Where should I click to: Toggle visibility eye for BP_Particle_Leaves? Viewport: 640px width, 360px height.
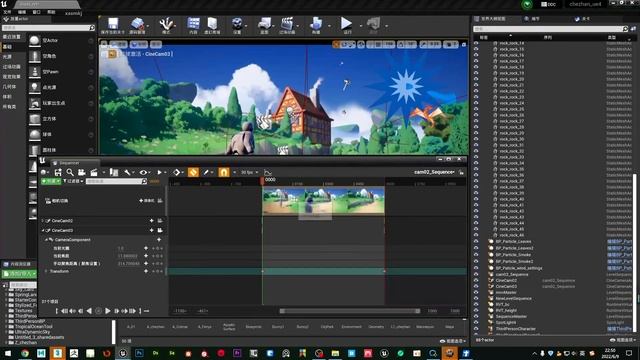pyautogui.click(x=476, y=241)
